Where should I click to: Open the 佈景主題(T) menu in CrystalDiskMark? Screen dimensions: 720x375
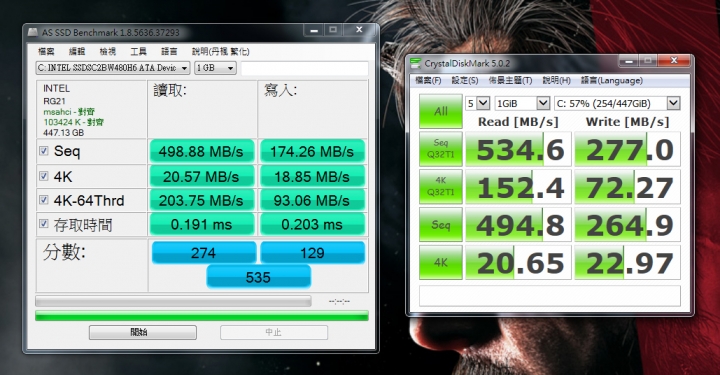click(510, 81)
